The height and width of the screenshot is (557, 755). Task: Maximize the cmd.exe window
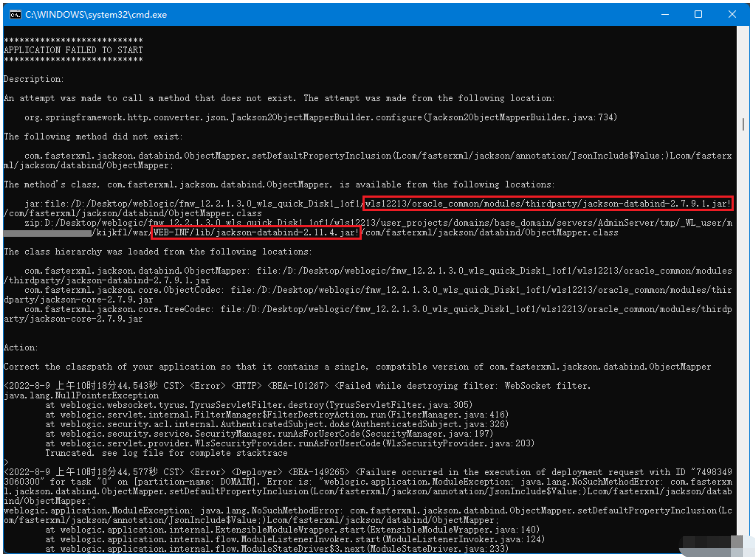pos(698,14)
